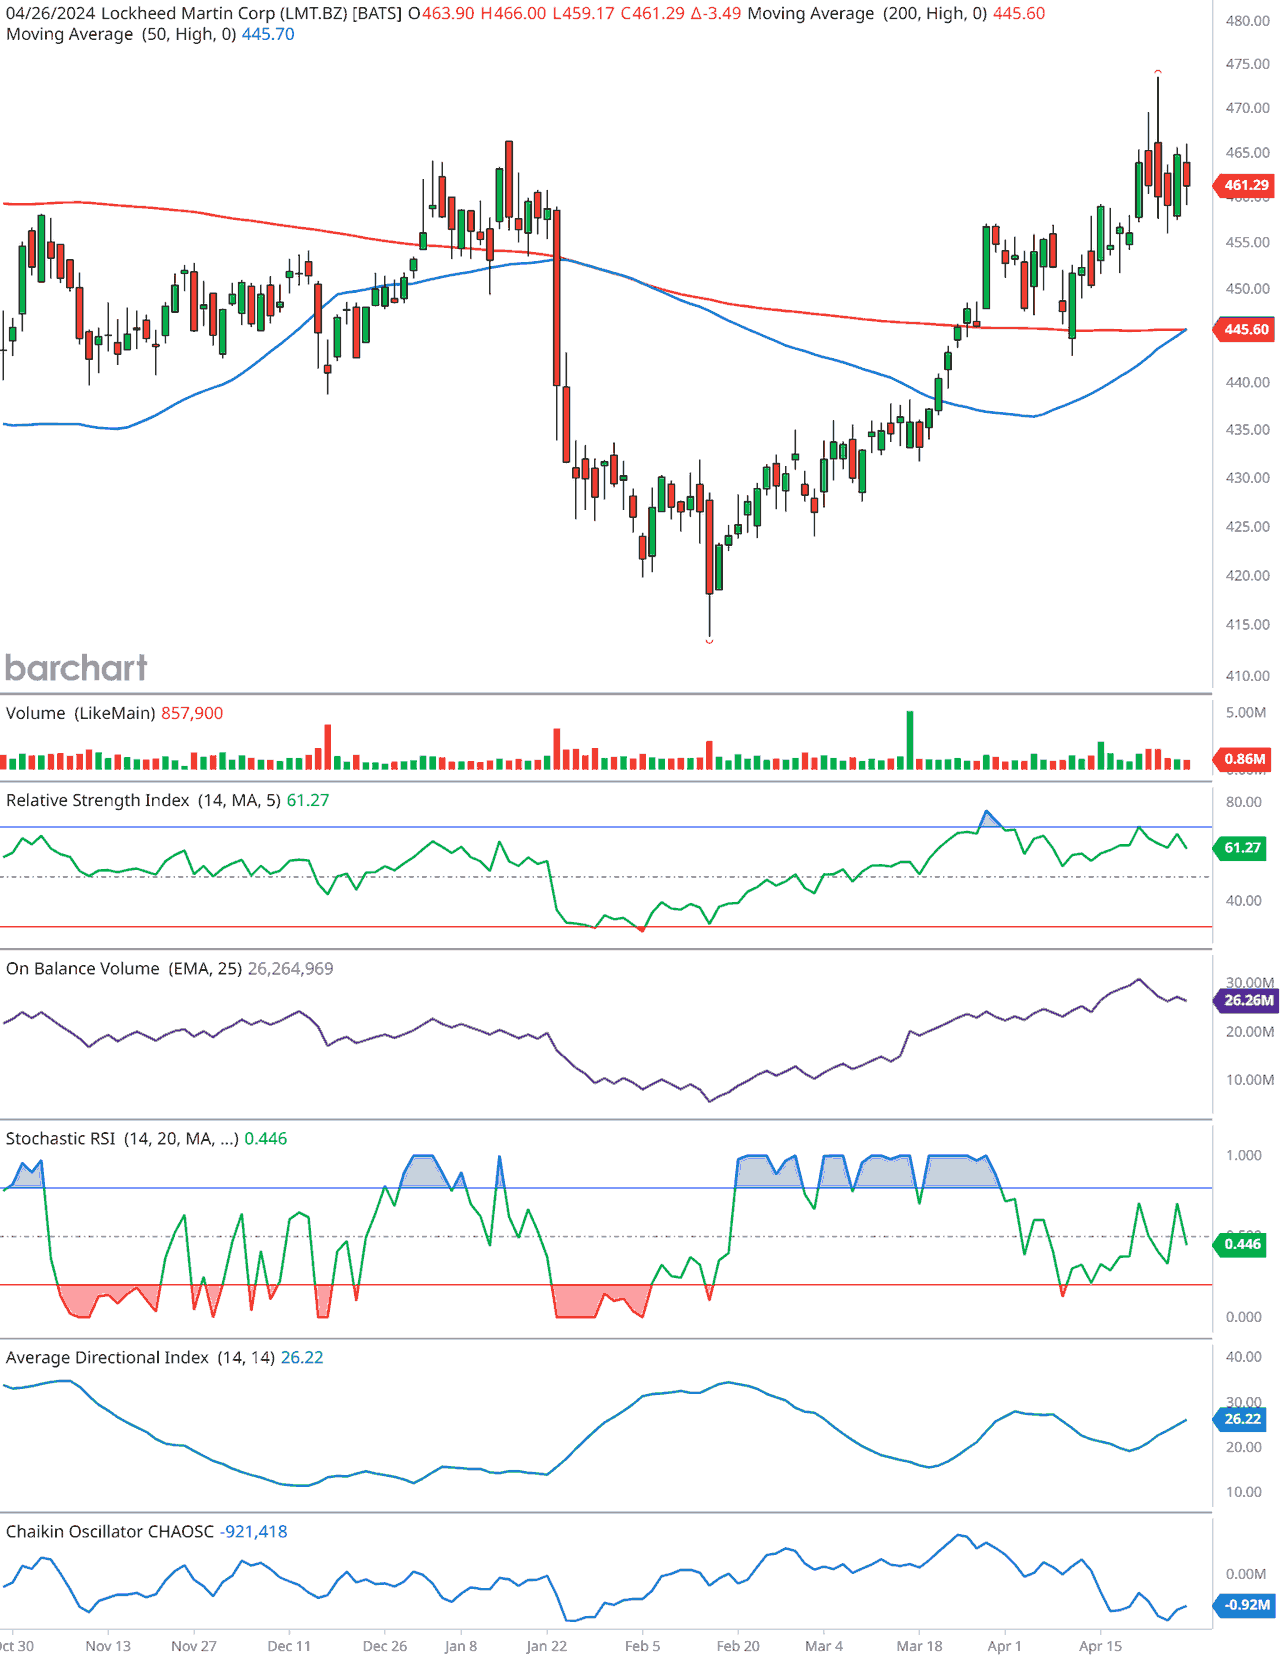Image resolution: width=1280 pixels, height=1661 pixels.
Task: Click the 5.00M volume axis label
Action: 1246,713
